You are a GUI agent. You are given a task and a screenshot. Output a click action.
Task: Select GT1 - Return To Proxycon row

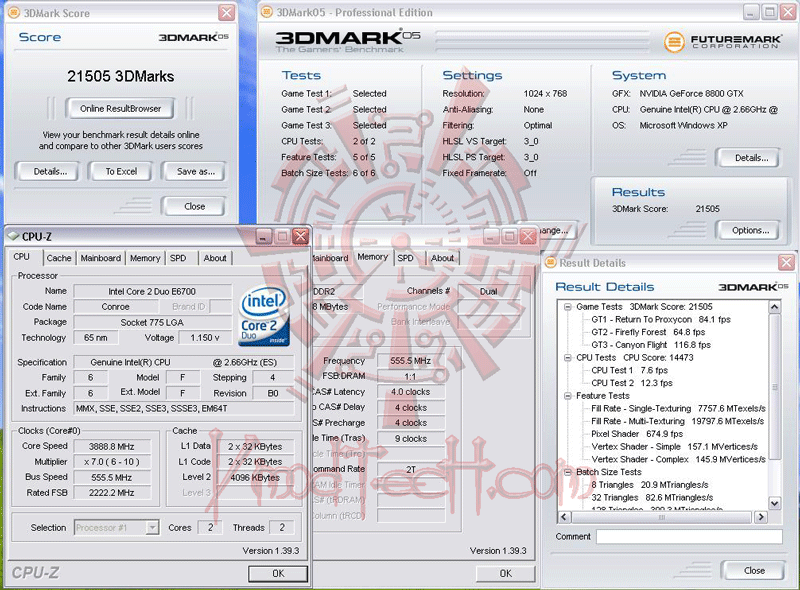[x=661, y=319]
